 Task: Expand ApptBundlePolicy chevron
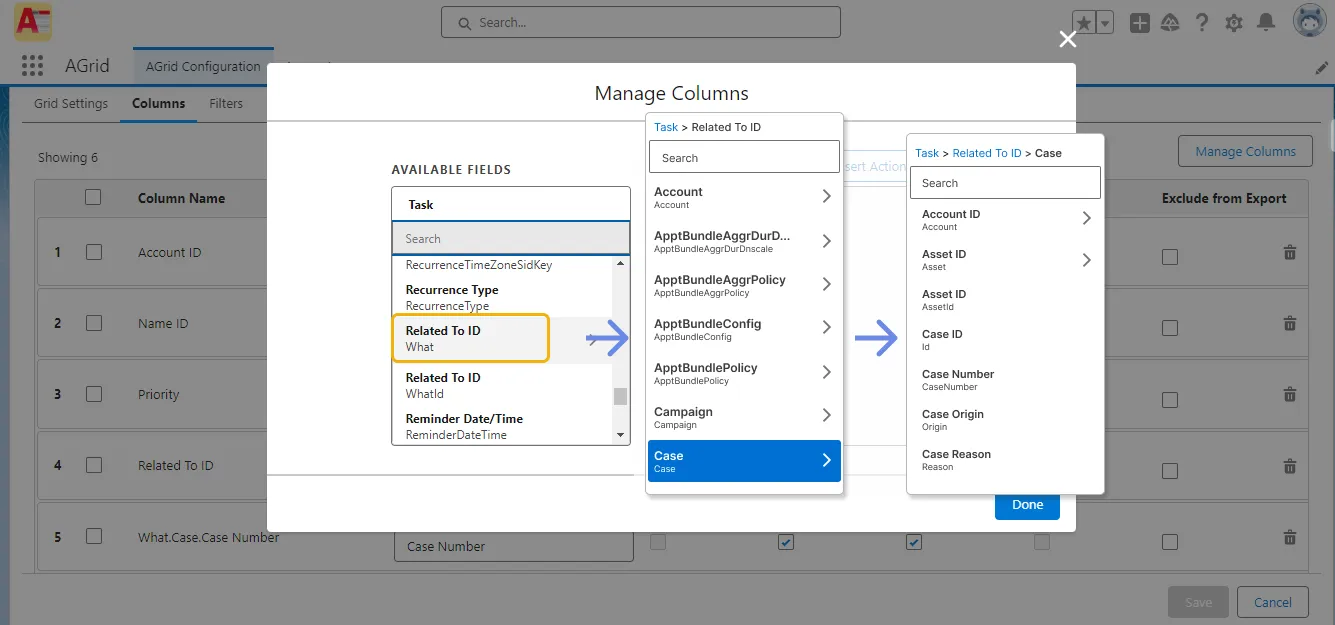pos(827,373)
